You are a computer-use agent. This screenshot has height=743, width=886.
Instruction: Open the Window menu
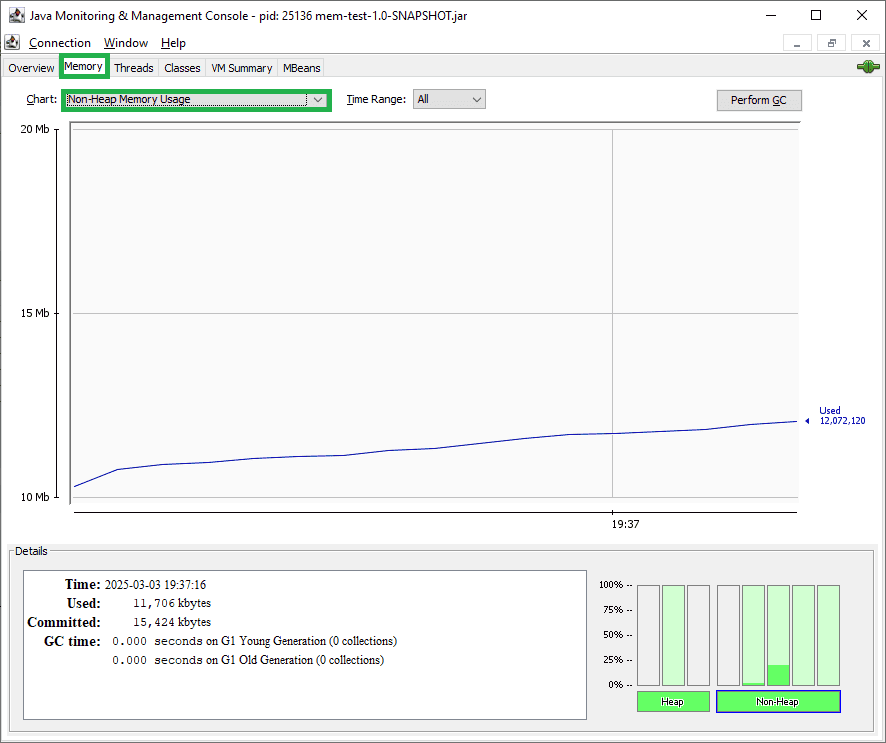125,43
